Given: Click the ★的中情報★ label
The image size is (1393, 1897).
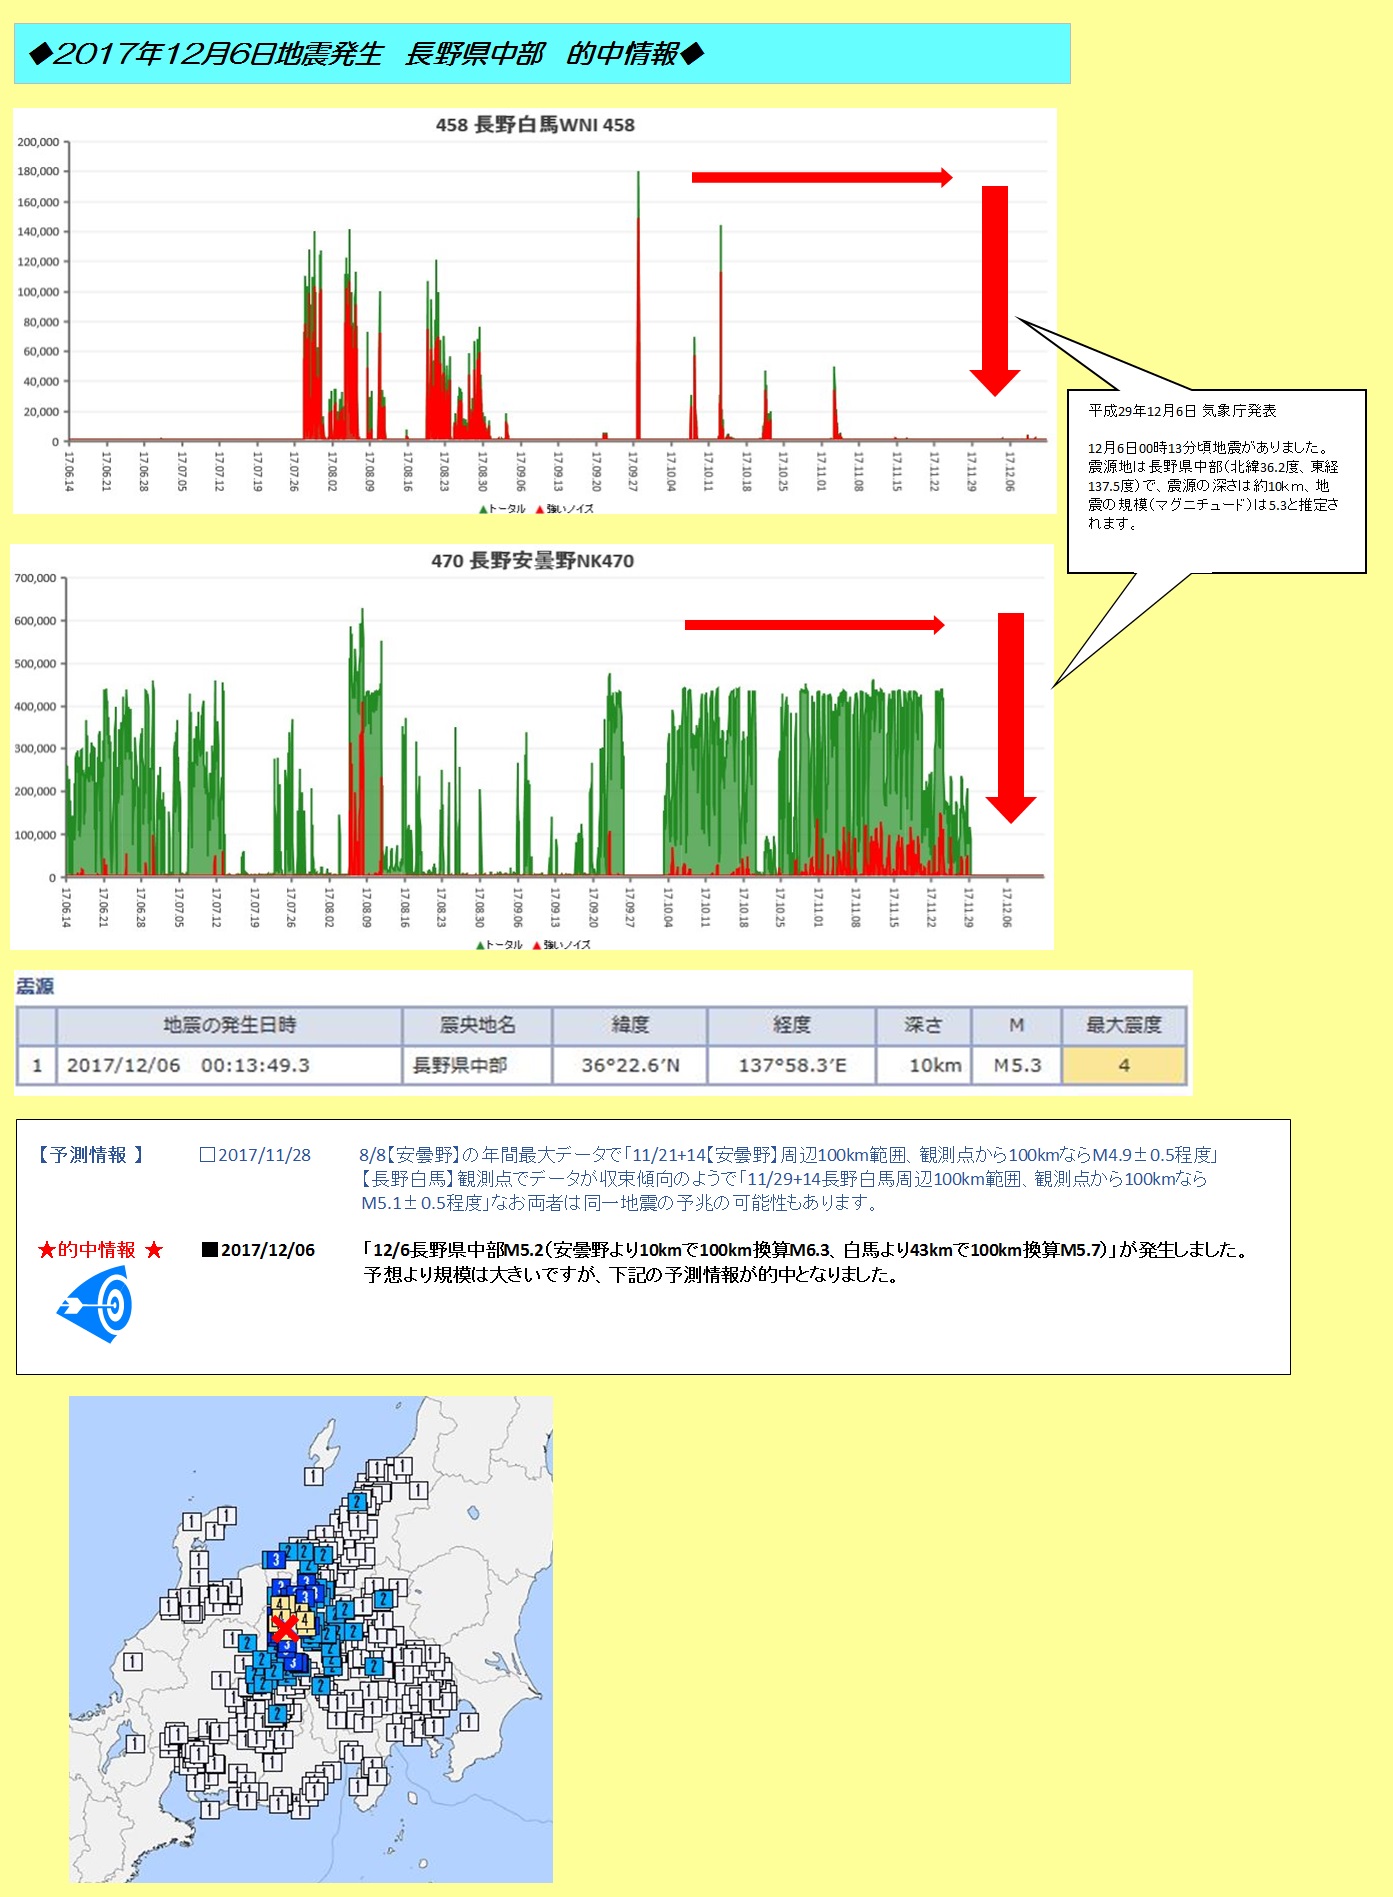Looking at the screenshot, I should pyautogui.click(x=100, y=1250).
